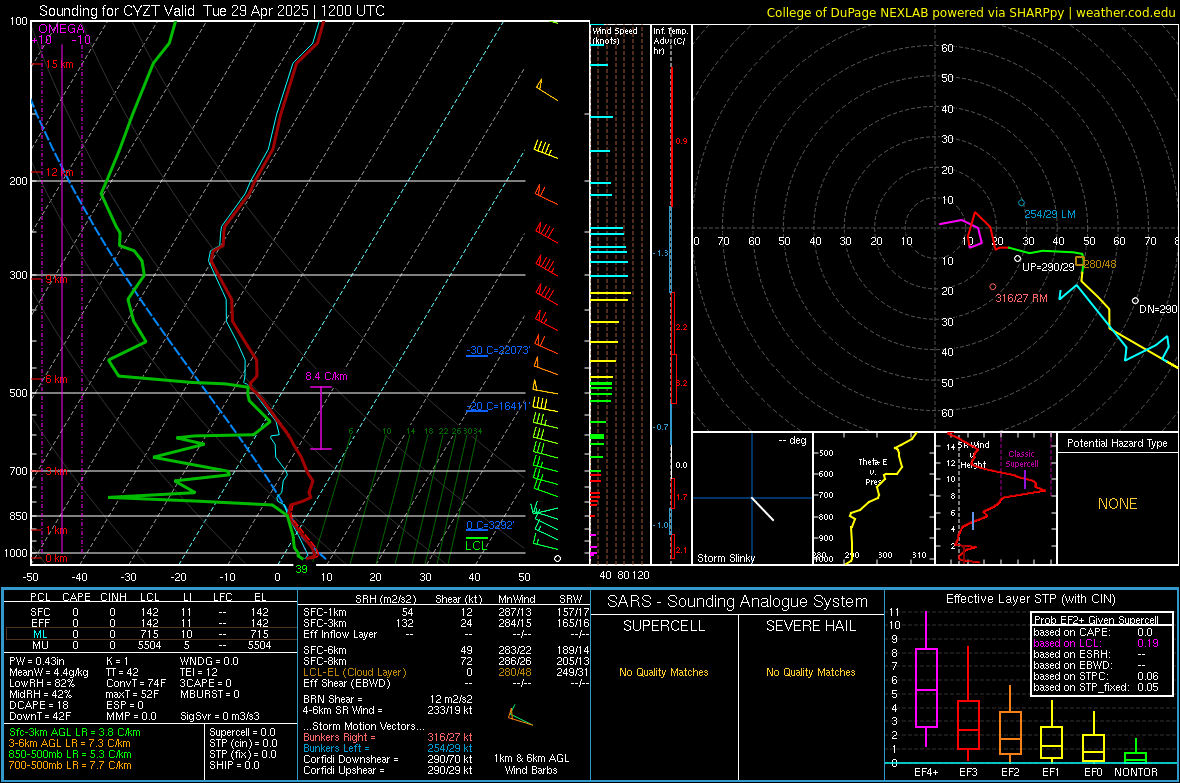Select the magenta OMEGA label
The height and width of the screenshot is (783, 1180).
point(62,29)
